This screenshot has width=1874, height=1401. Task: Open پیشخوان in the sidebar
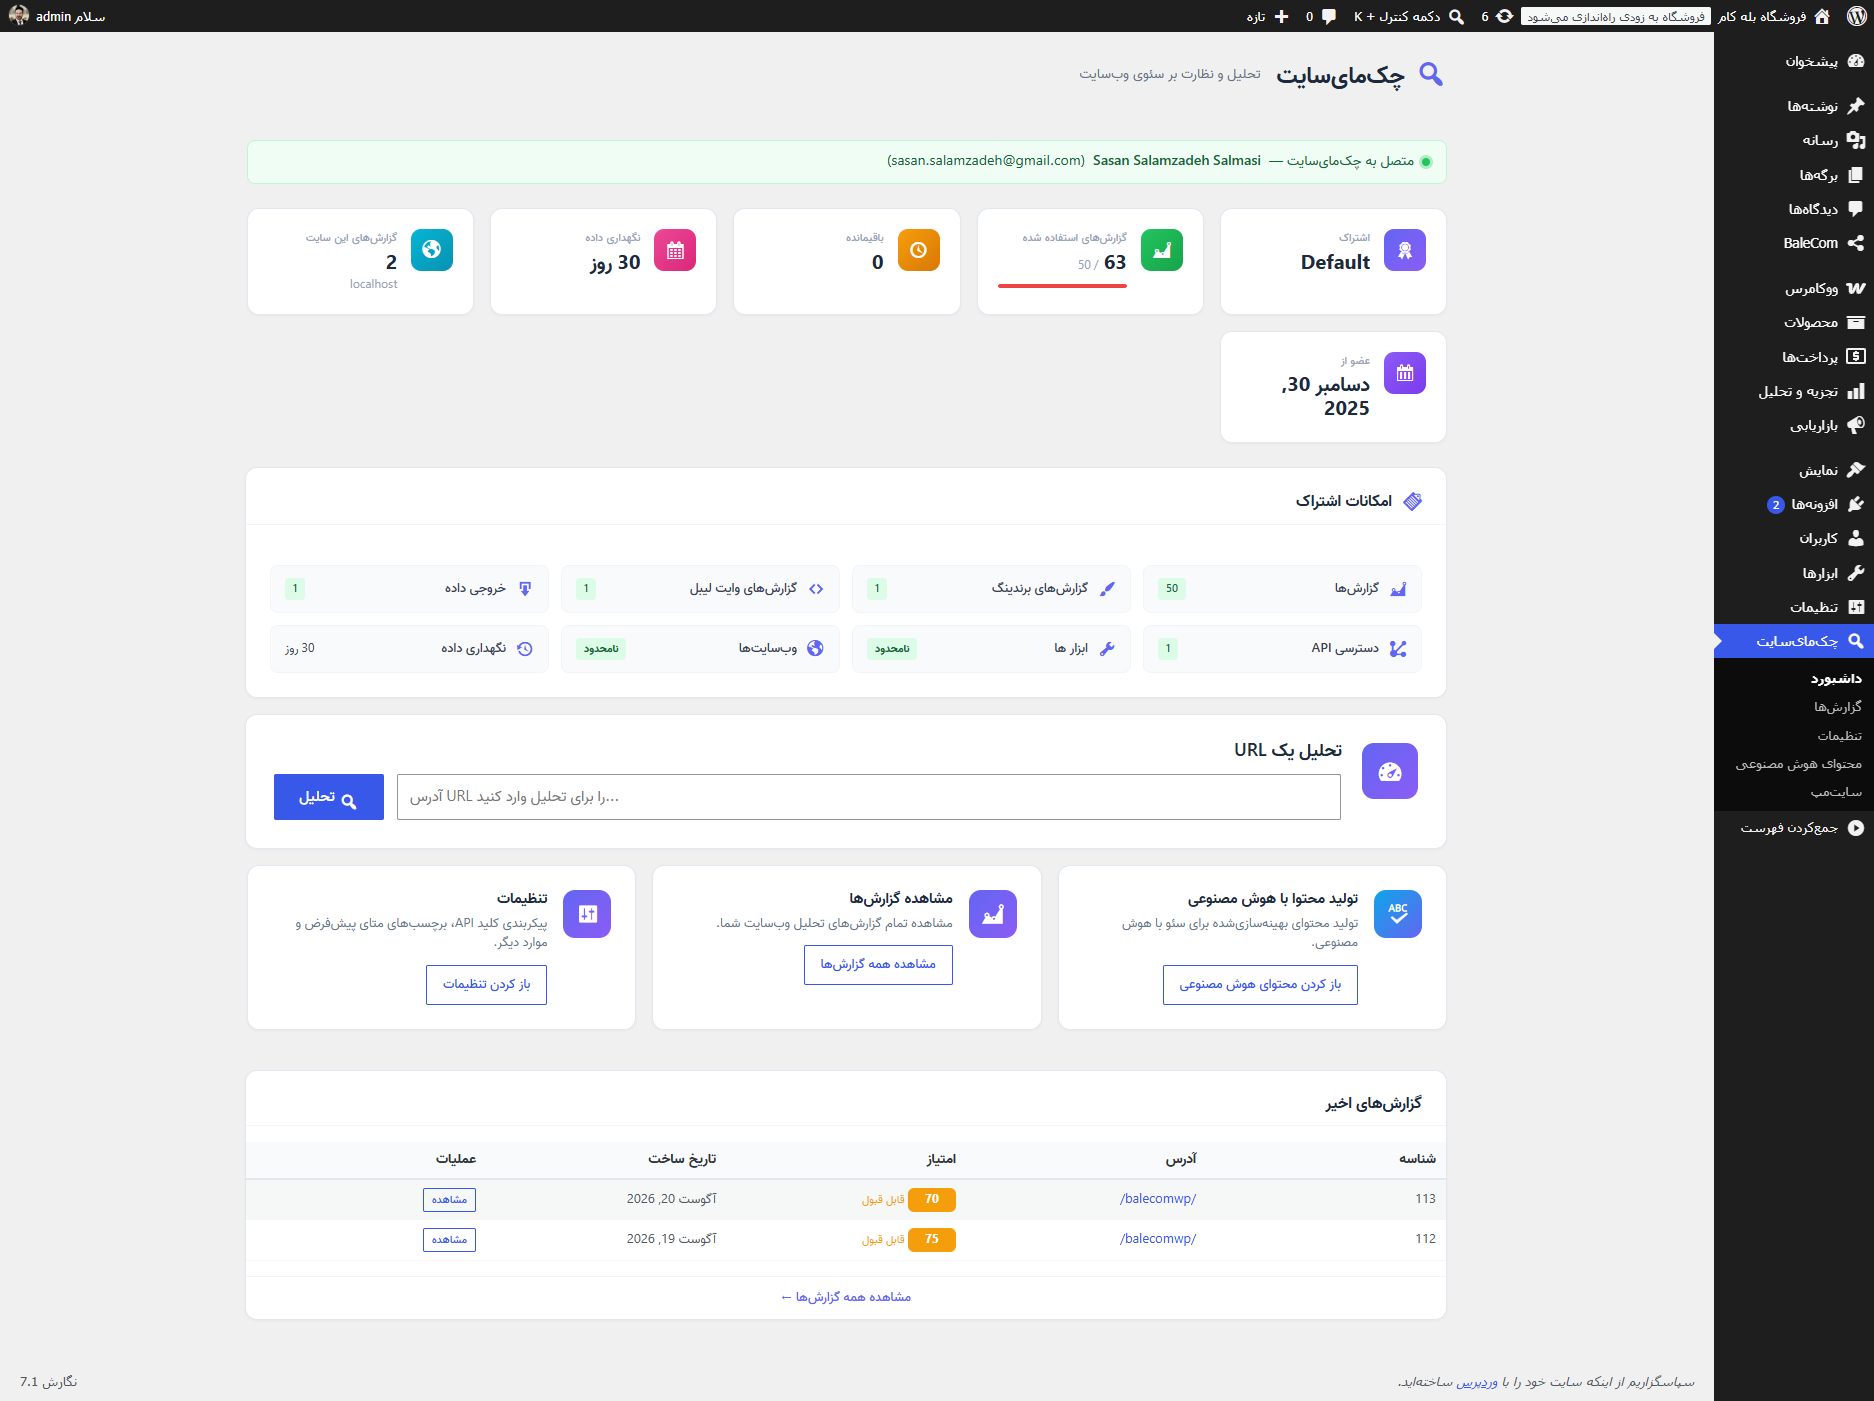[x=1794, y=61]
